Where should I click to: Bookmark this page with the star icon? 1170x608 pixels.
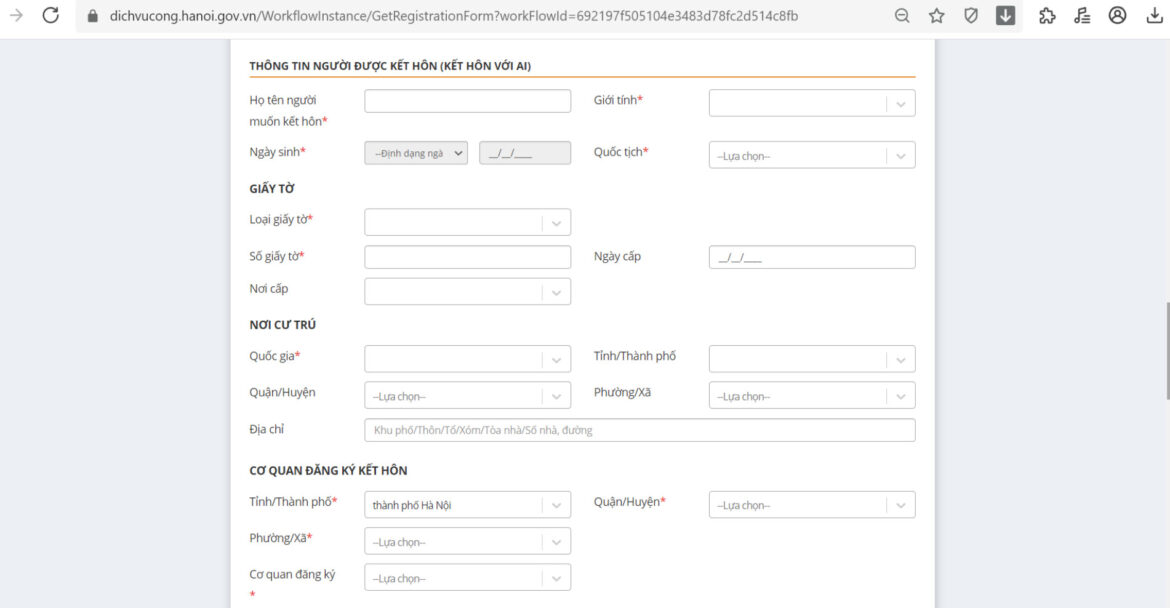936,15
